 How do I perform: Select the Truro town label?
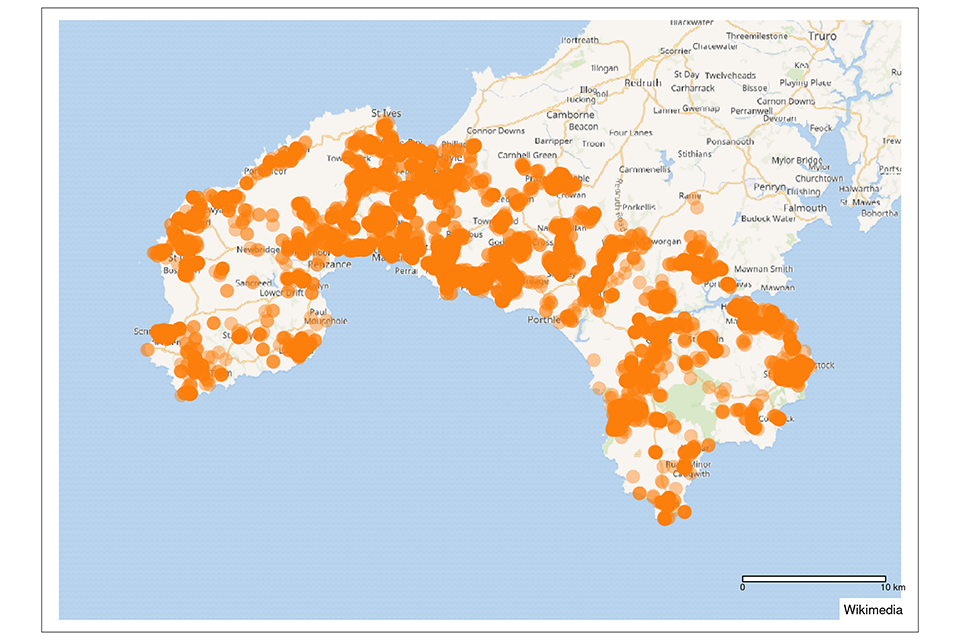(822, 36)
